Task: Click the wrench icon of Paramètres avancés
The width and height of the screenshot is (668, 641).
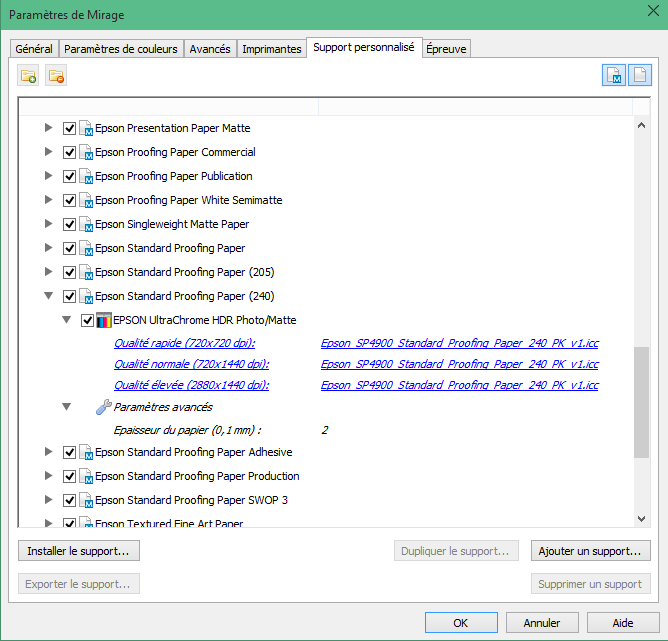Action: coord(104,407)
